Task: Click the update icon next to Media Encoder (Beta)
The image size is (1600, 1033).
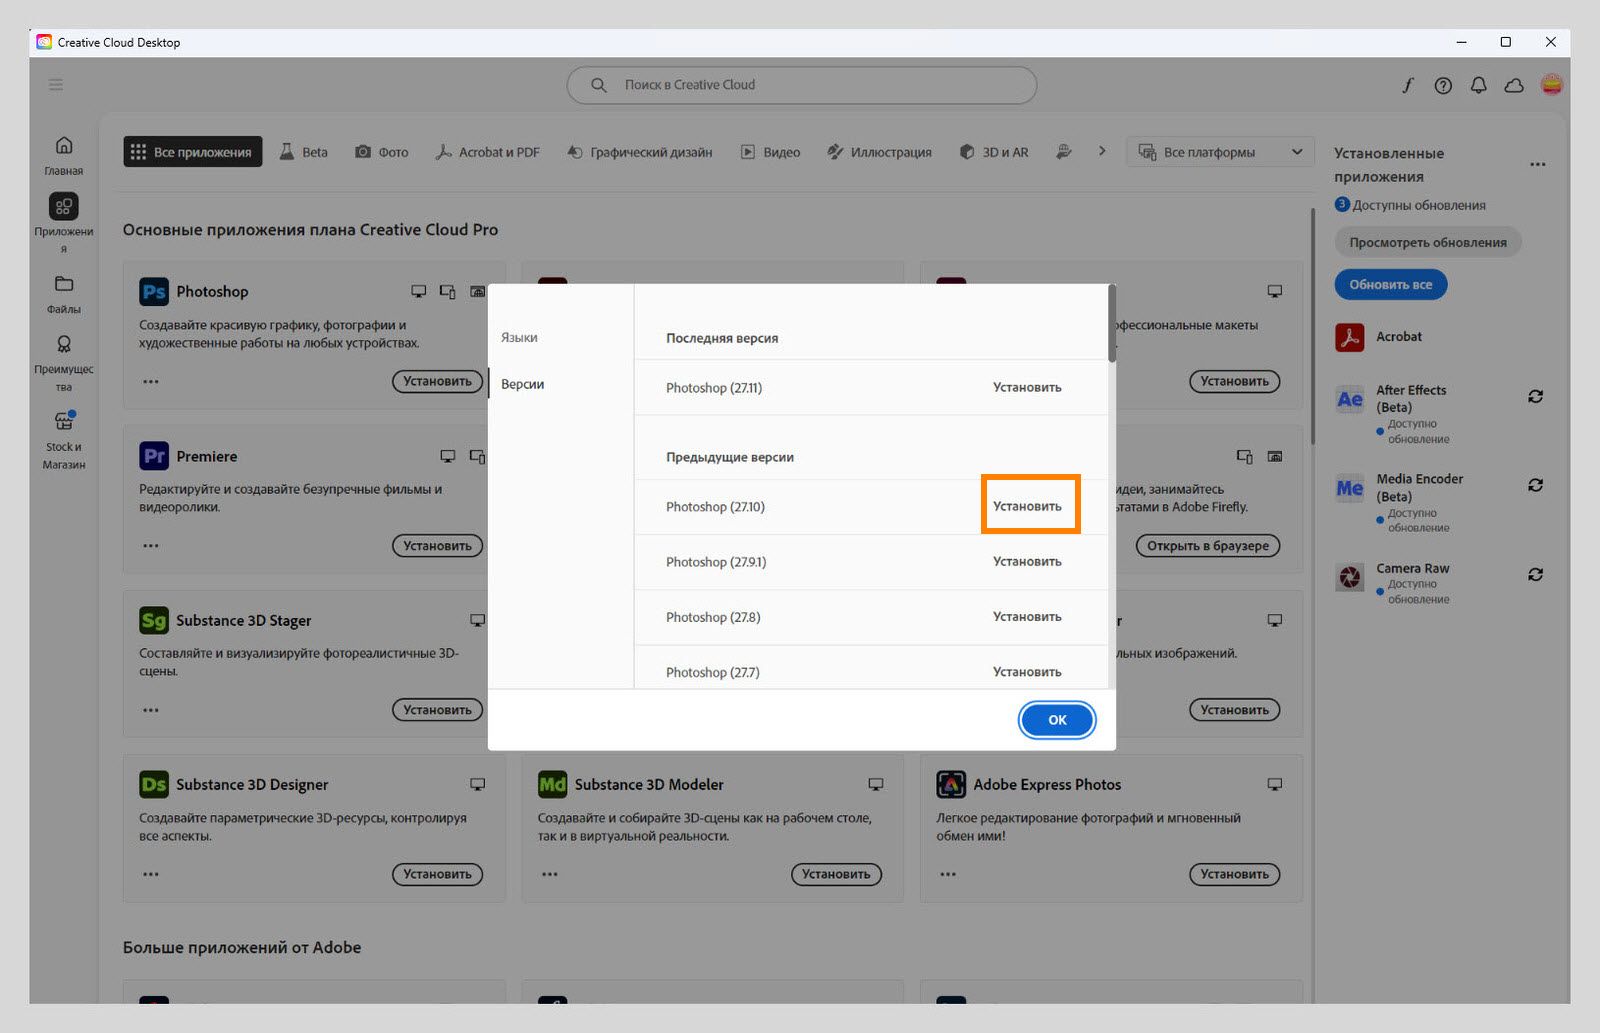Action: click(1536, 485)
